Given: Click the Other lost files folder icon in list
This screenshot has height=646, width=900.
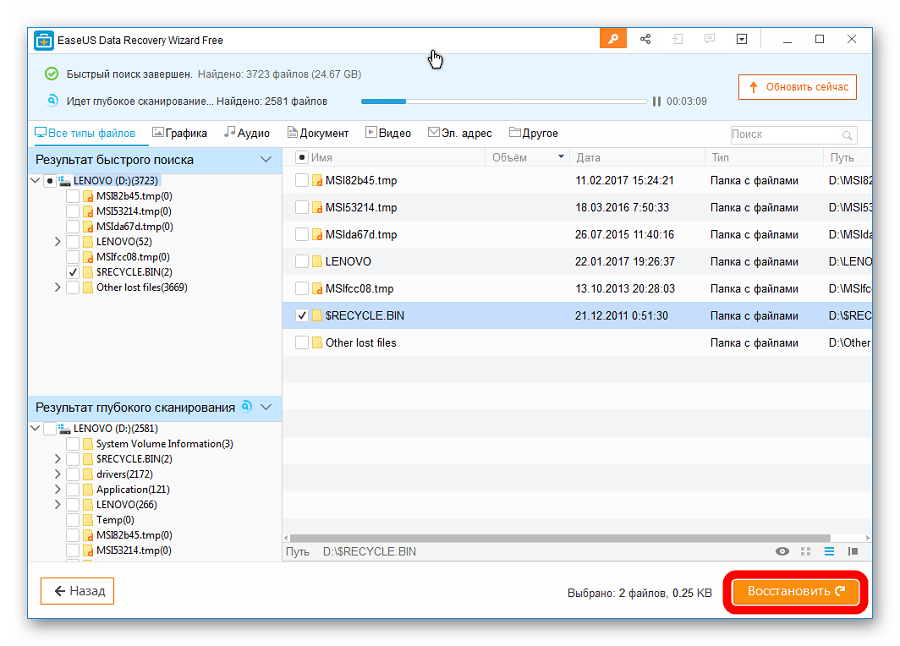Looking at the screenshot, I should (x=317, y=343).
